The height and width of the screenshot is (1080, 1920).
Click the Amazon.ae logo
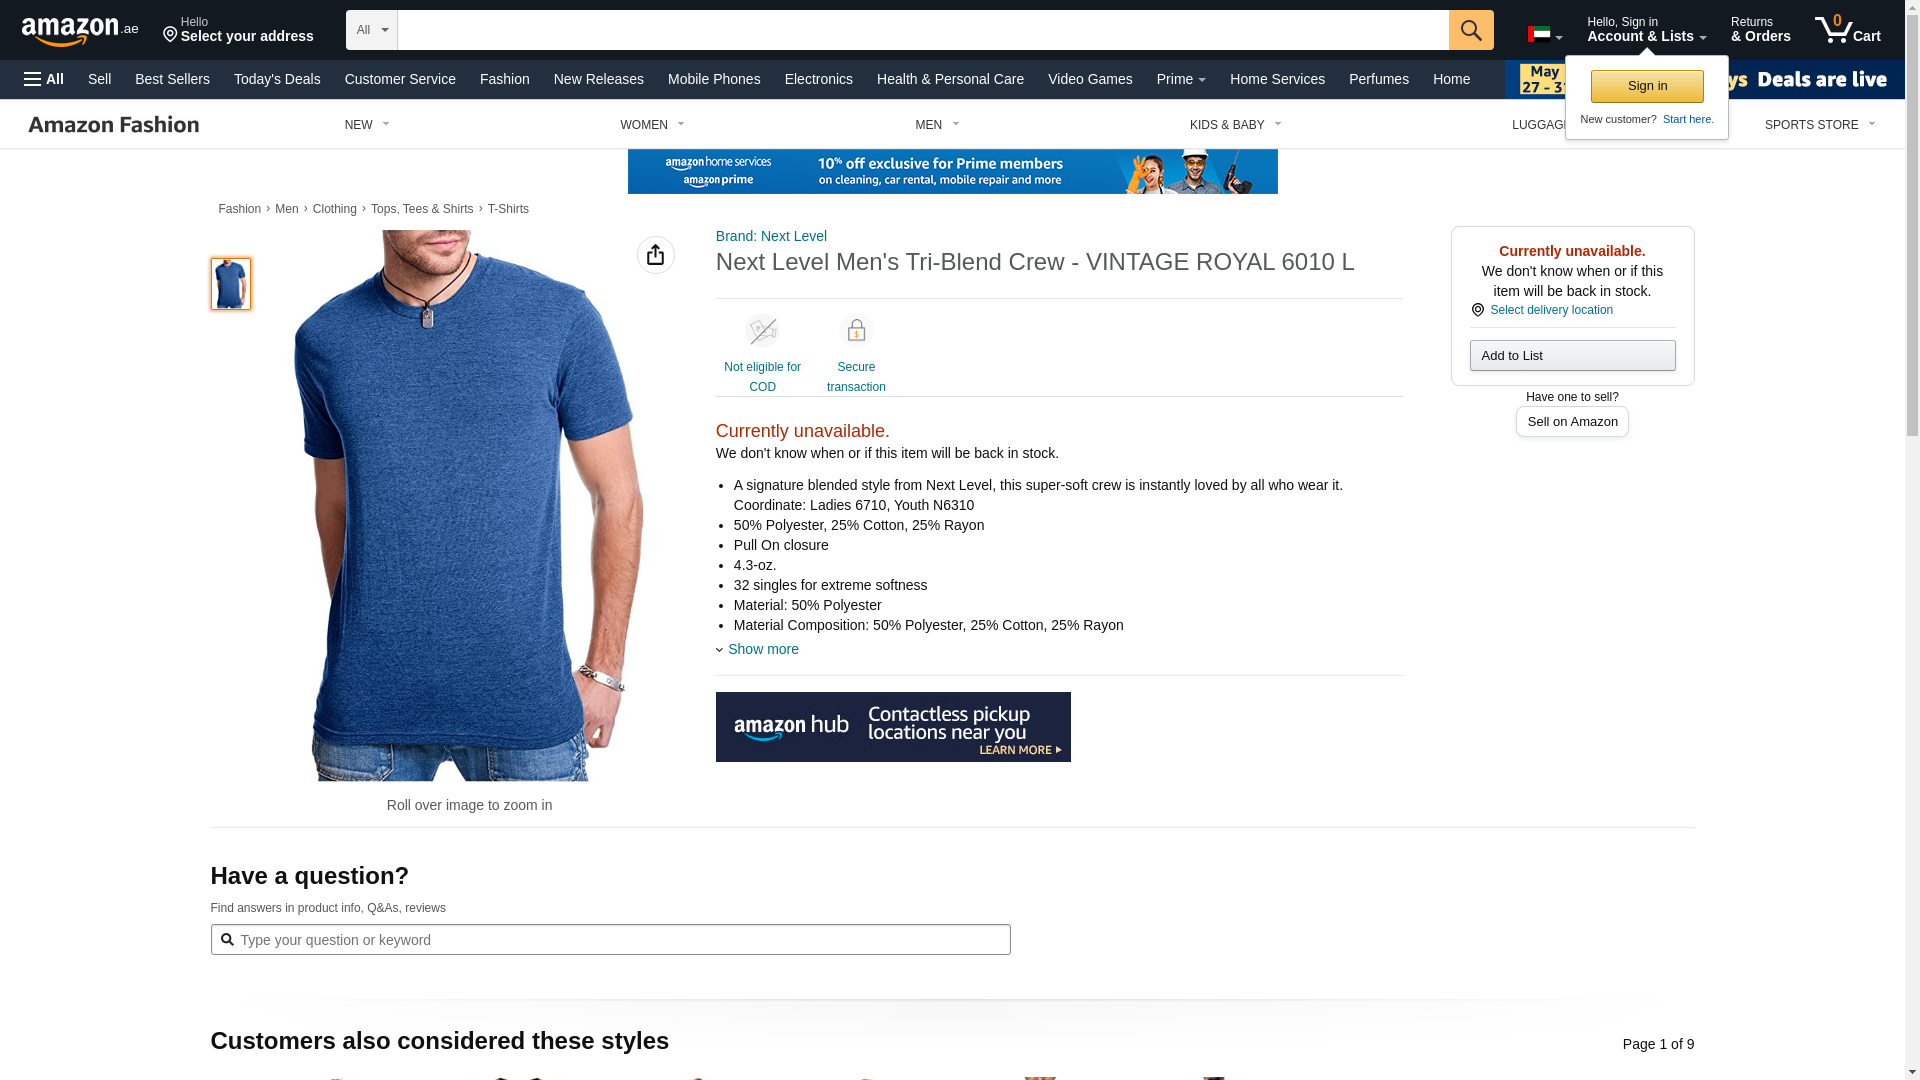tap(80, 30)
